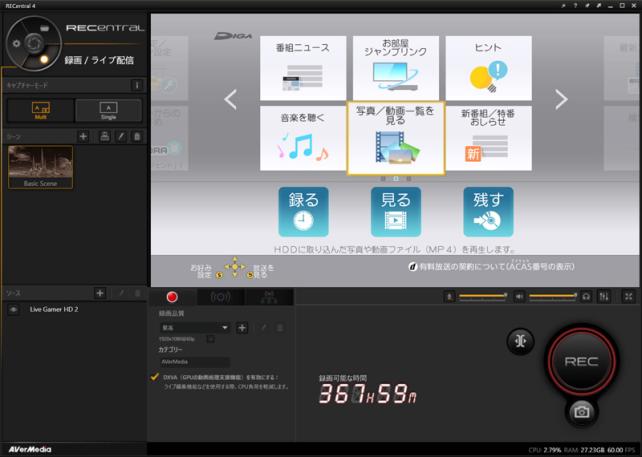Open the お部屋ジャンプリンク tile
Viewport: 642px width, 457px height.
(x=396, y=68)
